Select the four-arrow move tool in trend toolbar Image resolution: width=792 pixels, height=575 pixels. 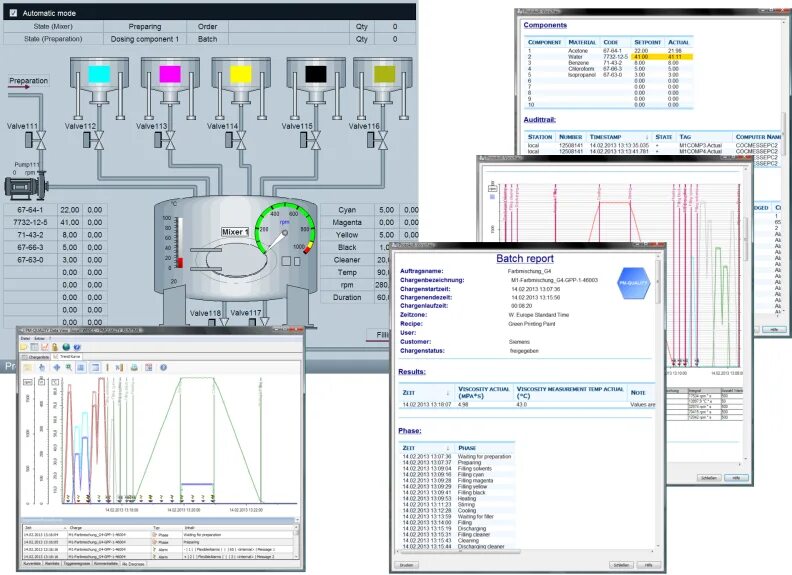57,368
